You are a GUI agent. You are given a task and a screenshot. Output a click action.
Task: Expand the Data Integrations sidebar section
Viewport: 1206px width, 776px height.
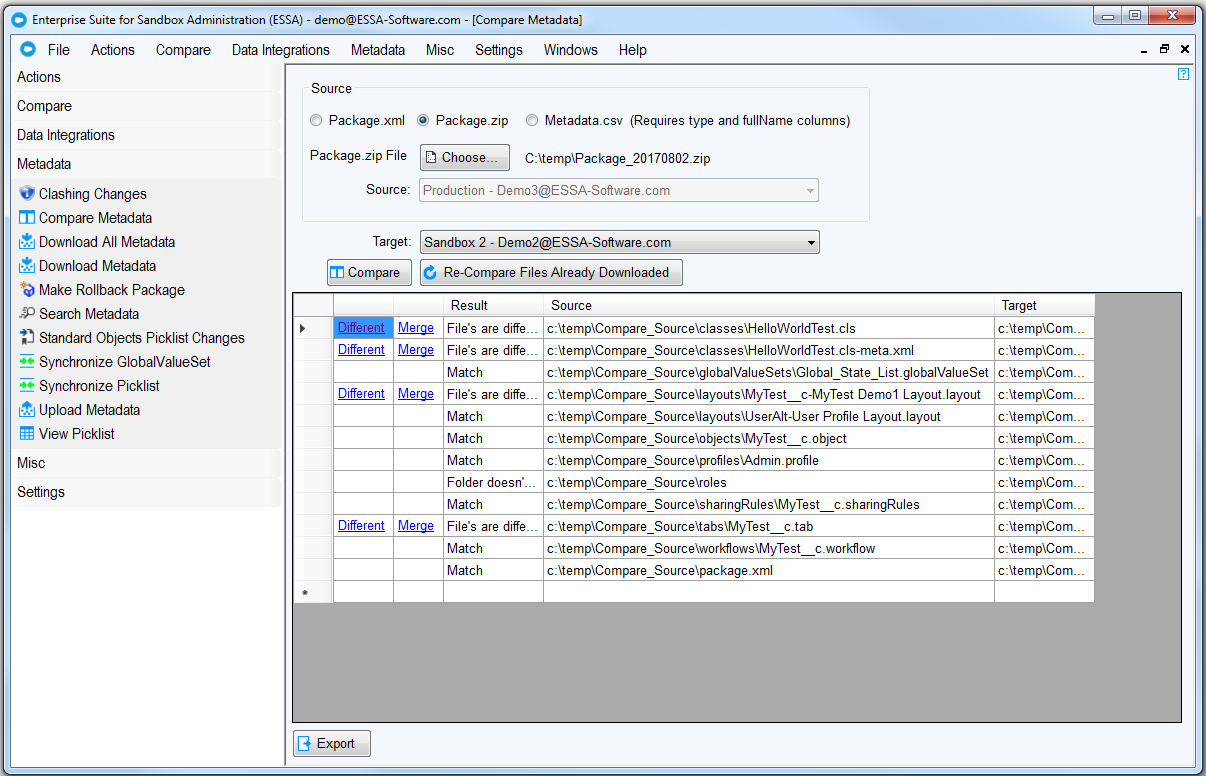tap(146, 135)
